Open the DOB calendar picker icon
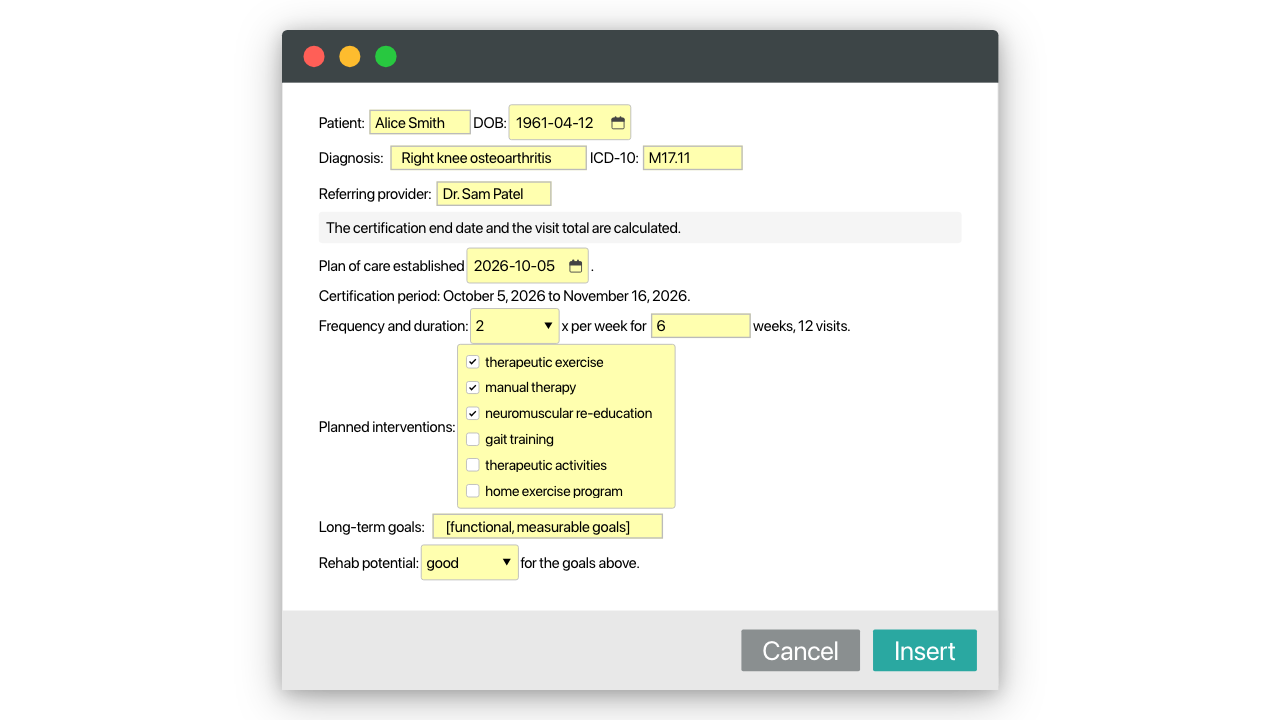Screen dimensions: 1280x720 (x=618, y=123)
